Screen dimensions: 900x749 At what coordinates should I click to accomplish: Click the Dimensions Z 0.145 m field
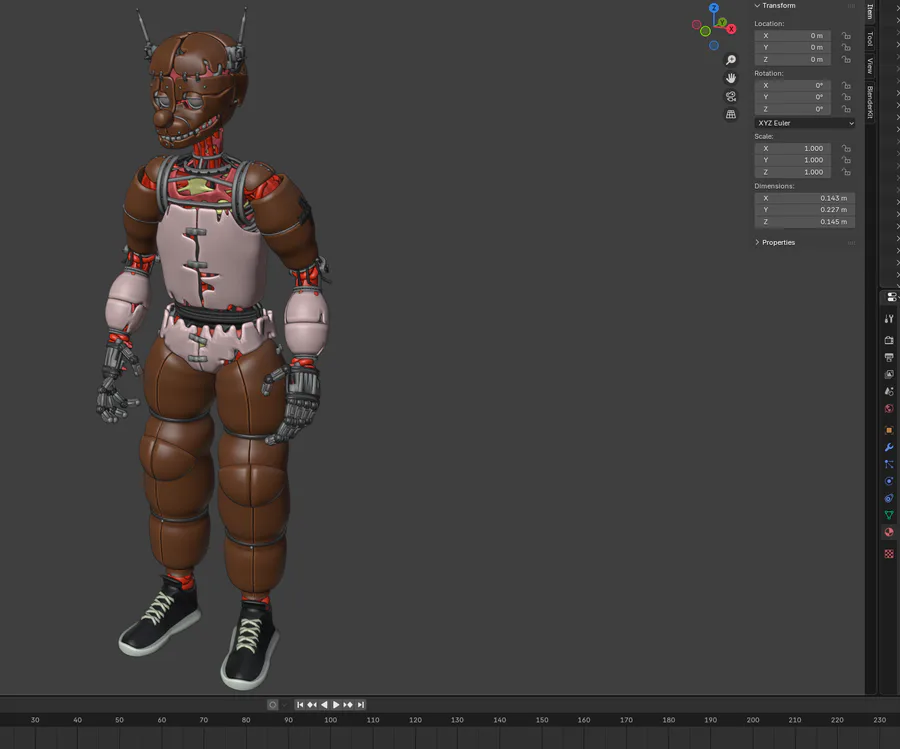point(805,222)
